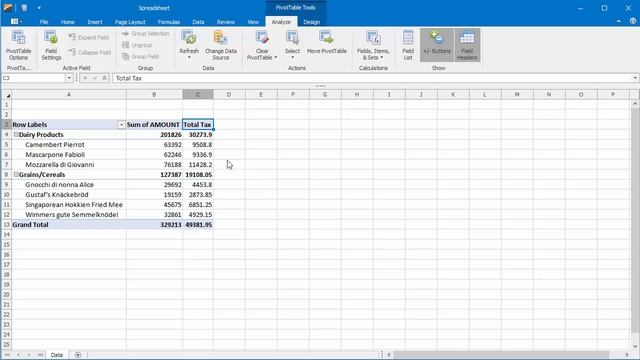The width and height of the screenshot is (640, 360).
Task: Select the Mozzarella di Giovanni cell
Action: pyautogui.click(x=69, y=164)
